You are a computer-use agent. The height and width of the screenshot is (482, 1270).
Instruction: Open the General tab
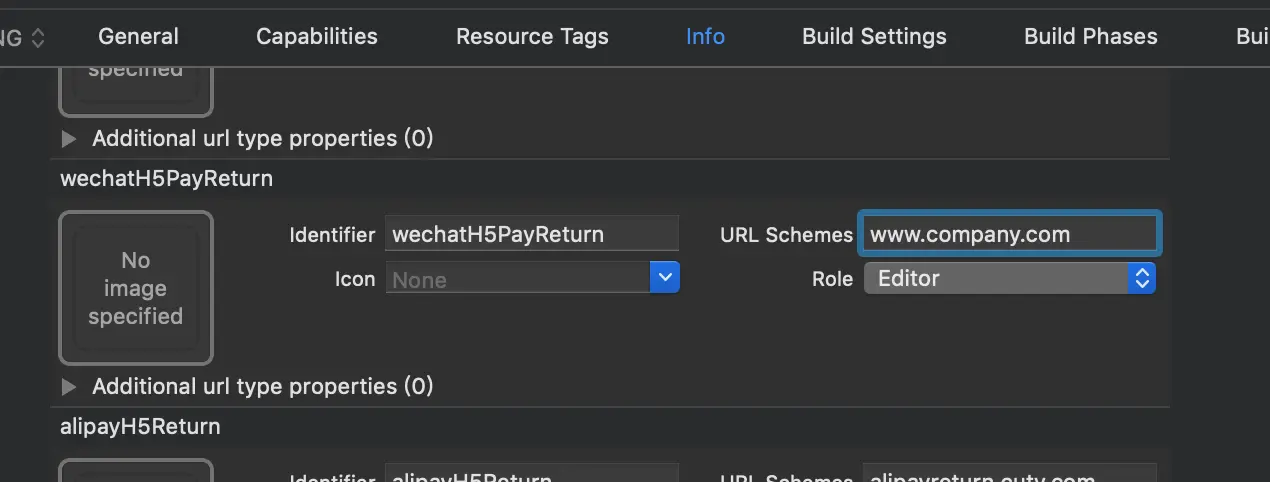pyautogui.click(x=138, y=37)
